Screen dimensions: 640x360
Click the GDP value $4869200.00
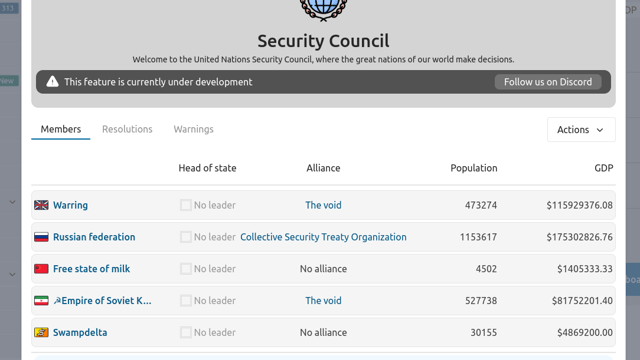(x=585, y=332)
